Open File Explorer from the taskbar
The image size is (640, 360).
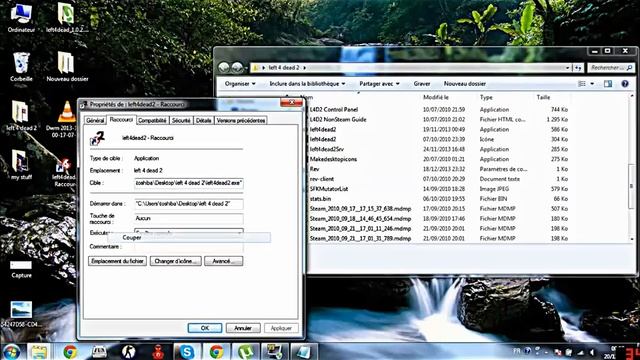tap(39, 352)
